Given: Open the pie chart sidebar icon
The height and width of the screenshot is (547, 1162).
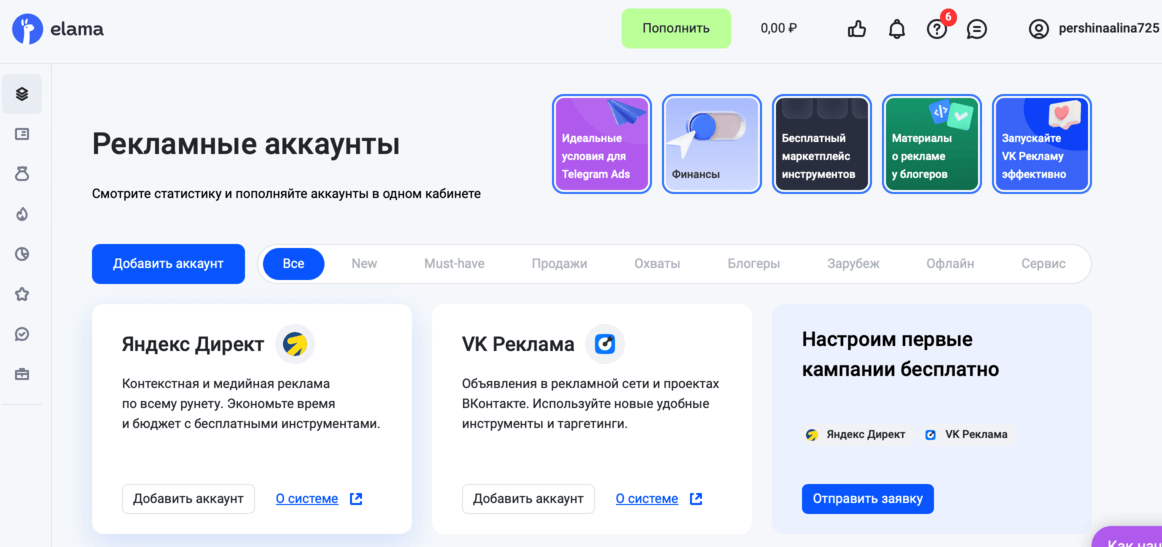Looking at the screenshot, I should pos(22,254).
